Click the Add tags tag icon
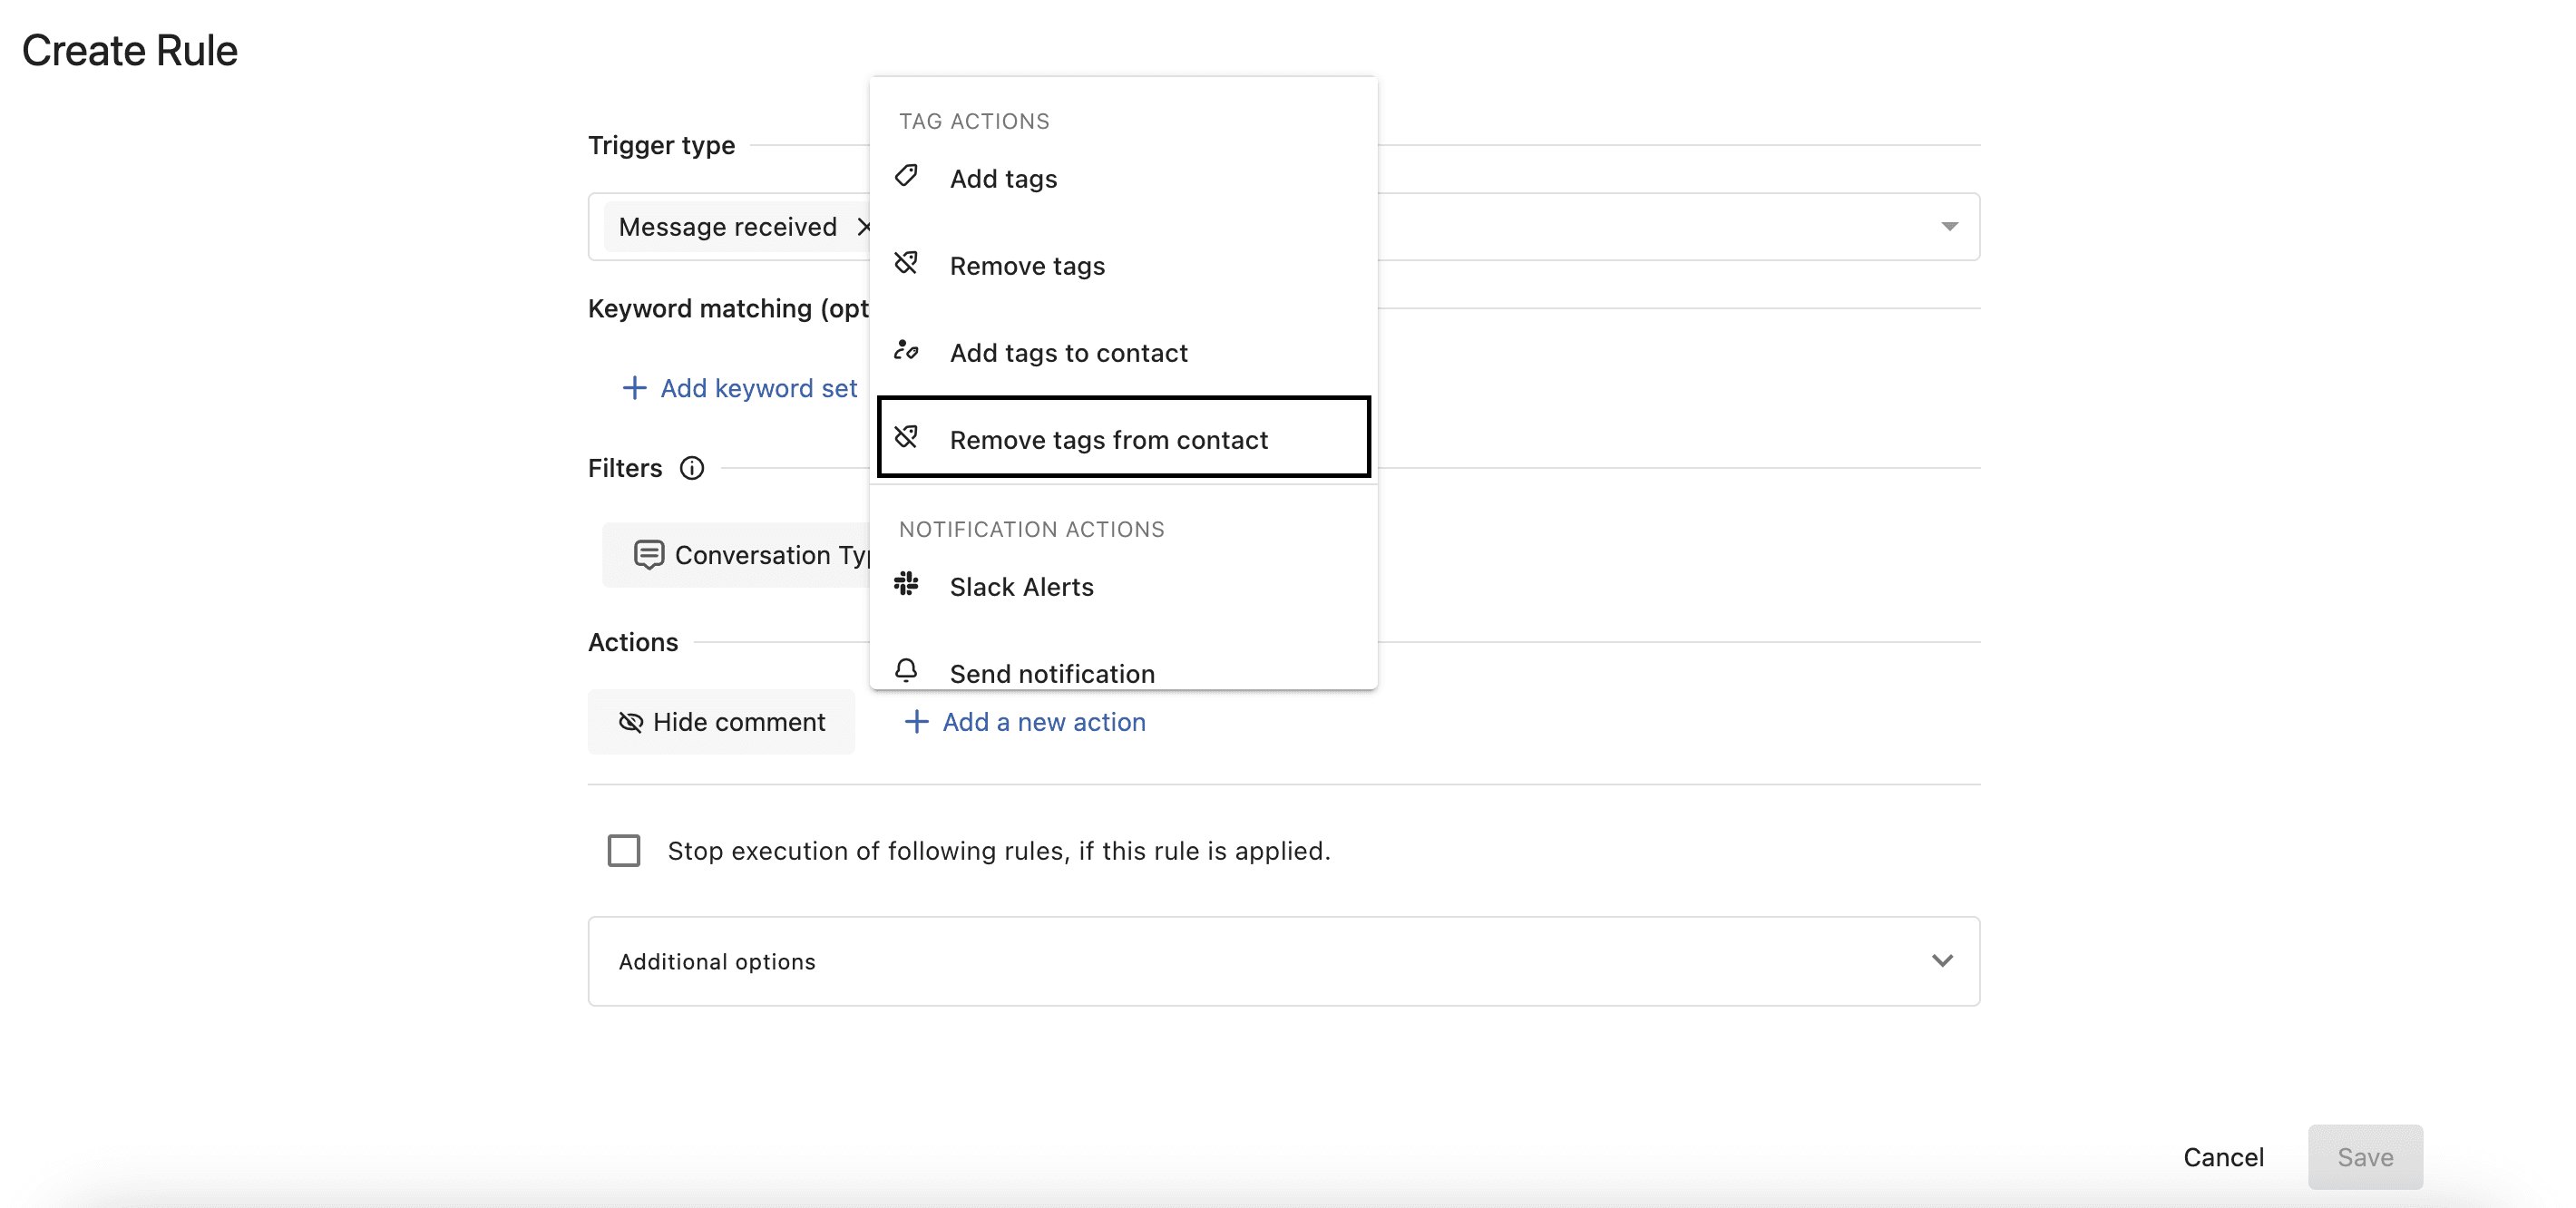 pyautogui.click(x=906, y=176)
